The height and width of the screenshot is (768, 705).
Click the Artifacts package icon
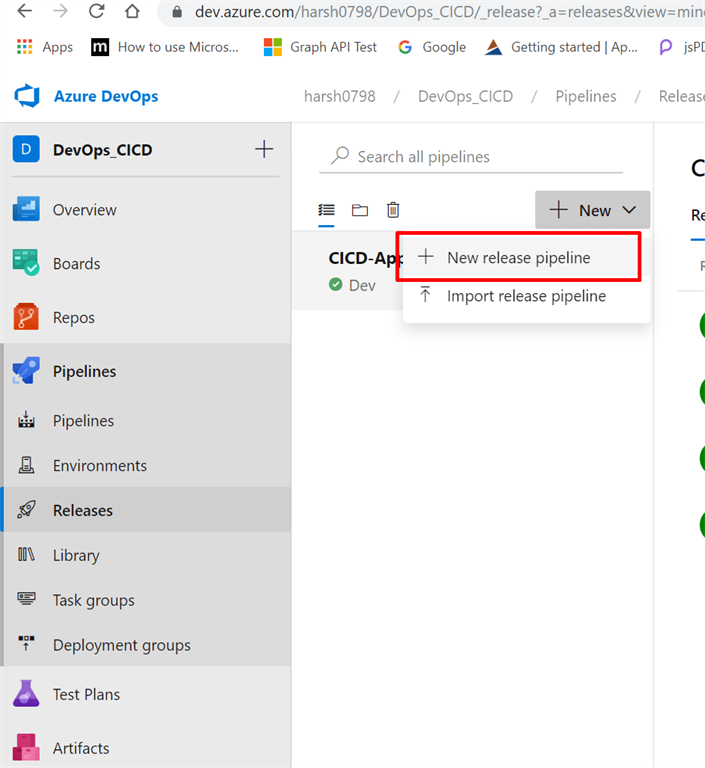click(x=26, y=747)
